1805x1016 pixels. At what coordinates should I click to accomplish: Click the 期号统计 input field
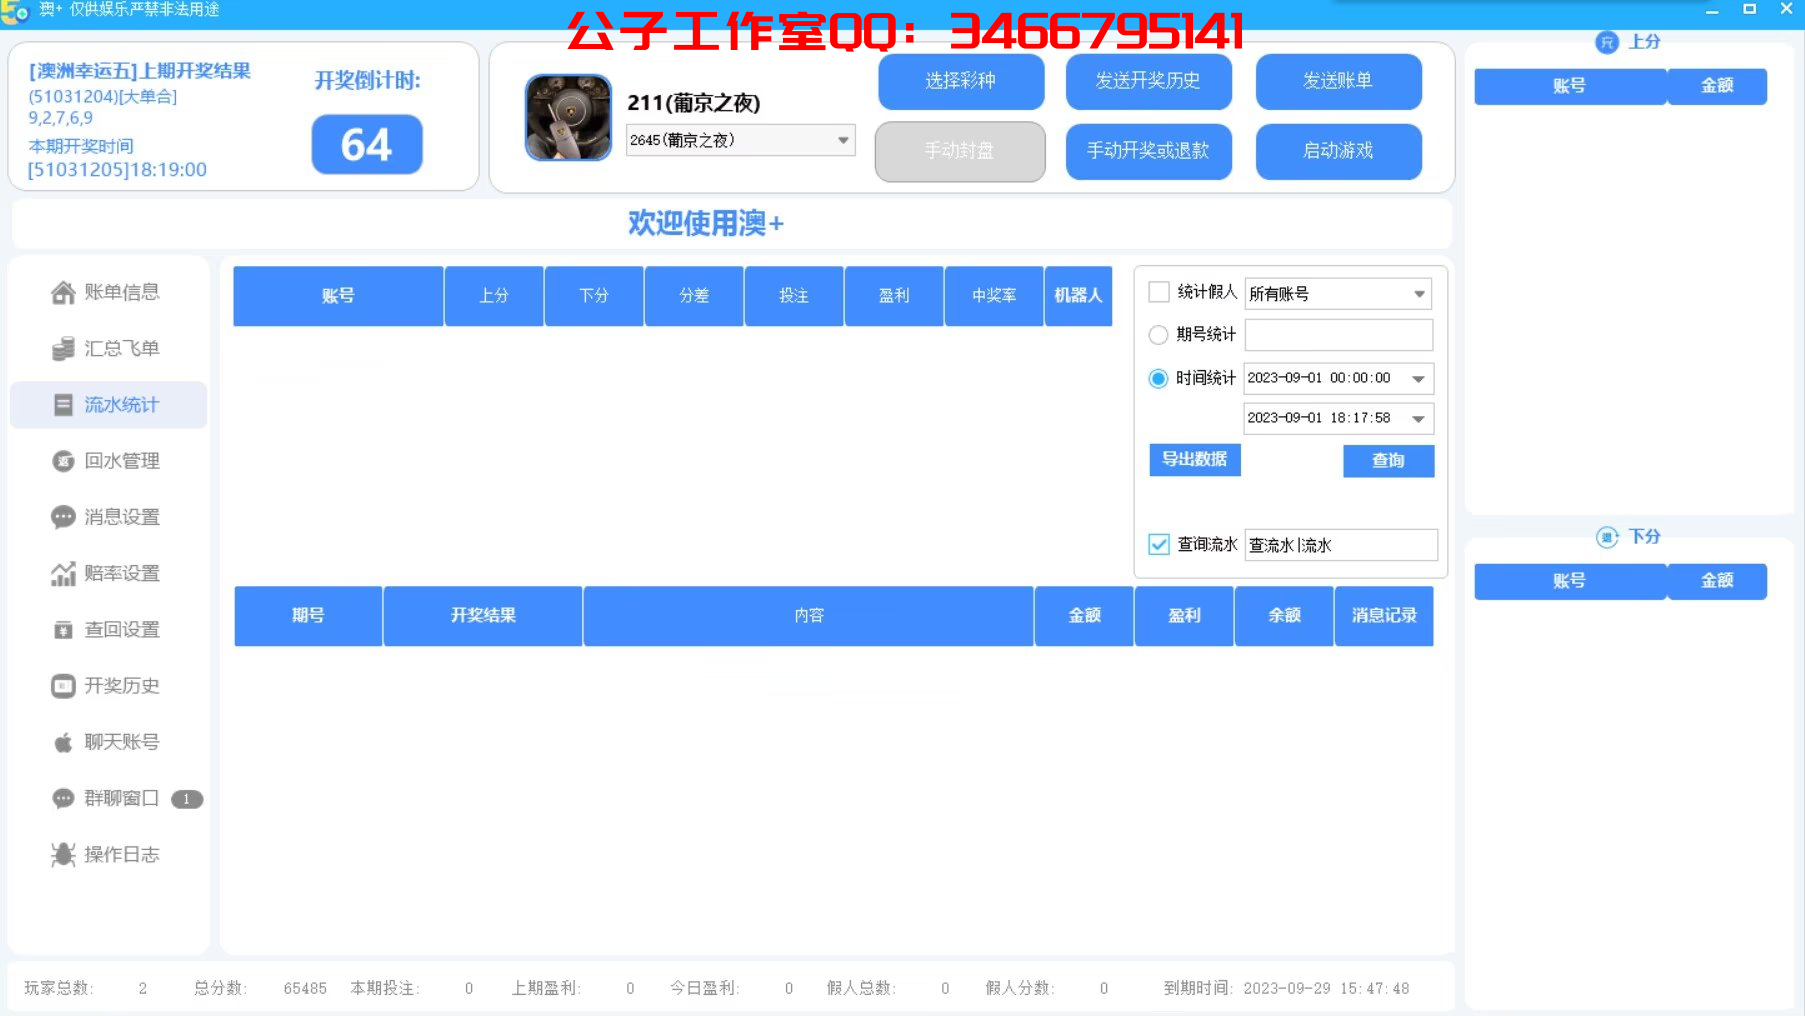(1338, 335)
